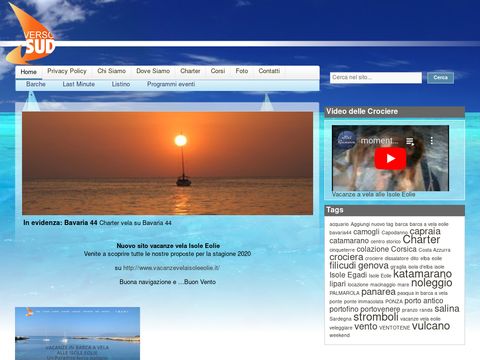Select the 'vulcano' tag

pos(431,326)
